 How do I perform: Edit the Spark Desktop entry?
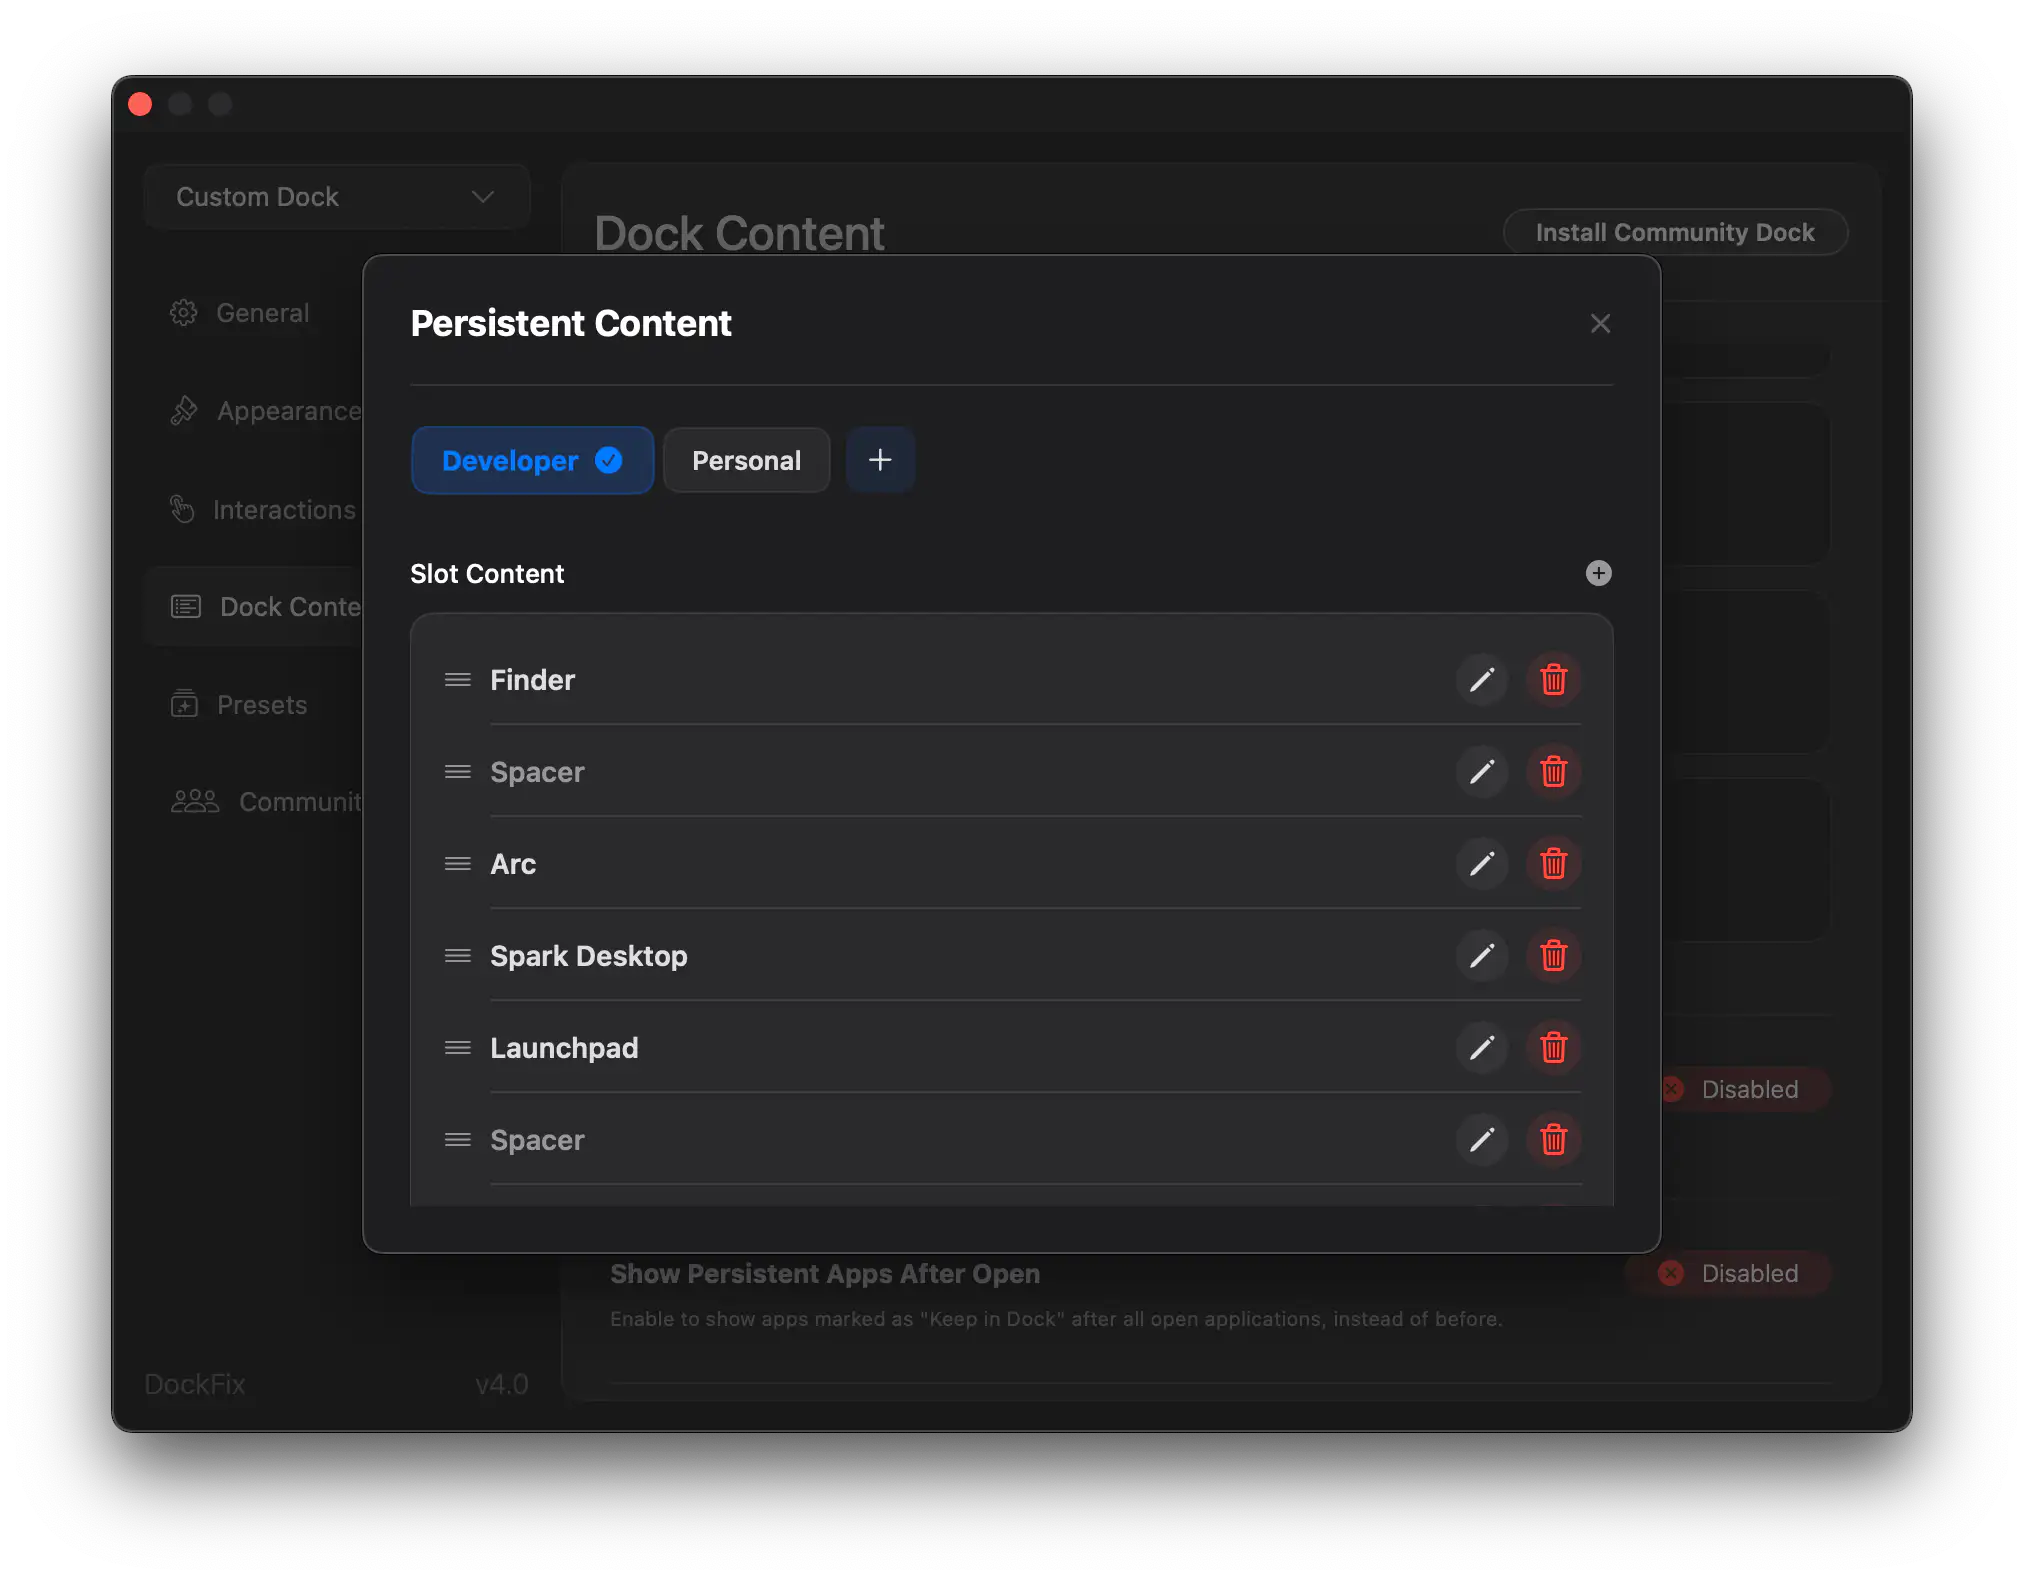[1482, 956]
